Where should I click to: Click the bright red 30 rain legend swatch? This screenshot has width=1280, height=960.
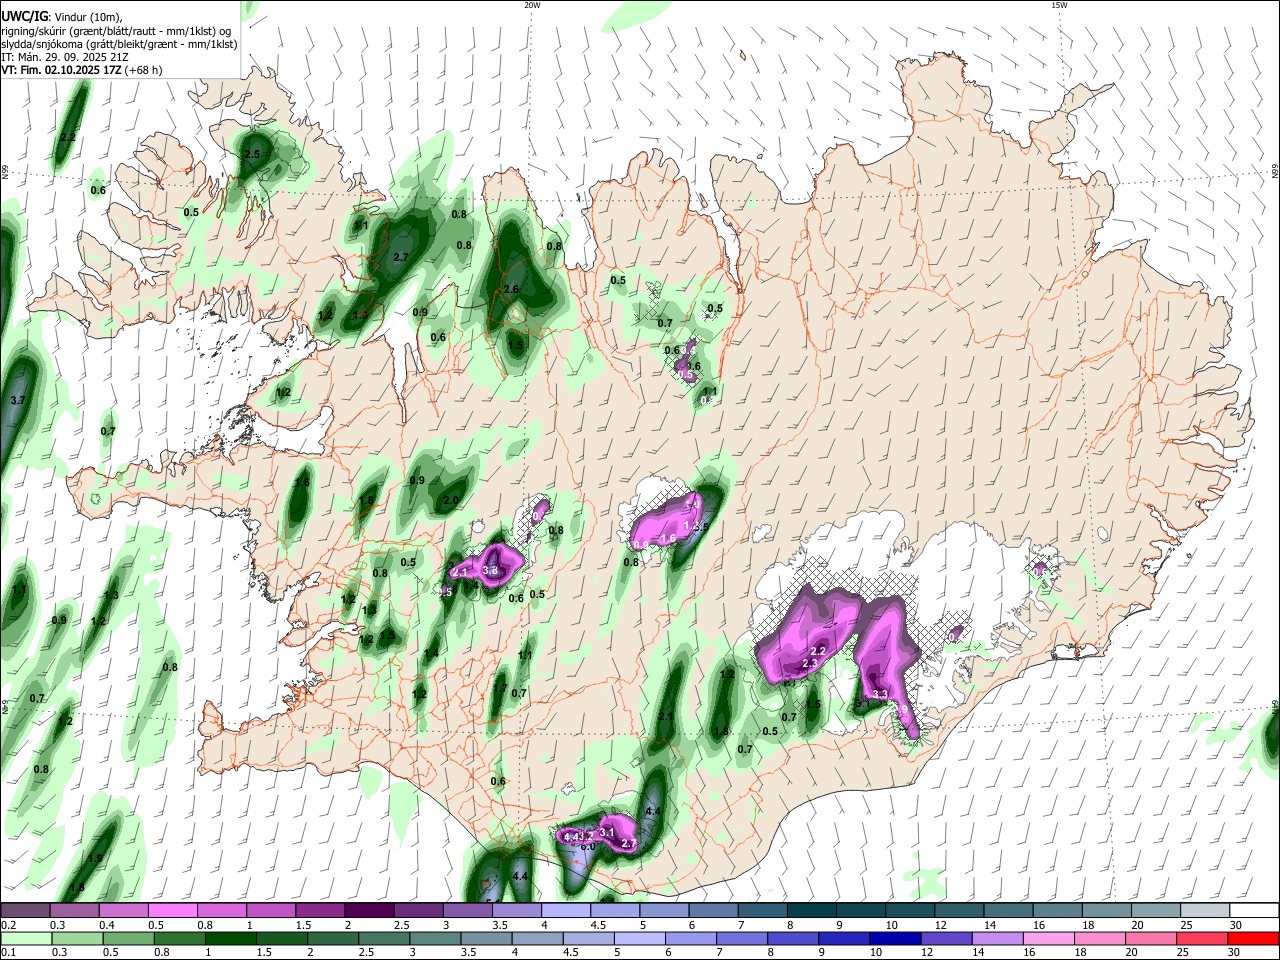(1254, 939)
